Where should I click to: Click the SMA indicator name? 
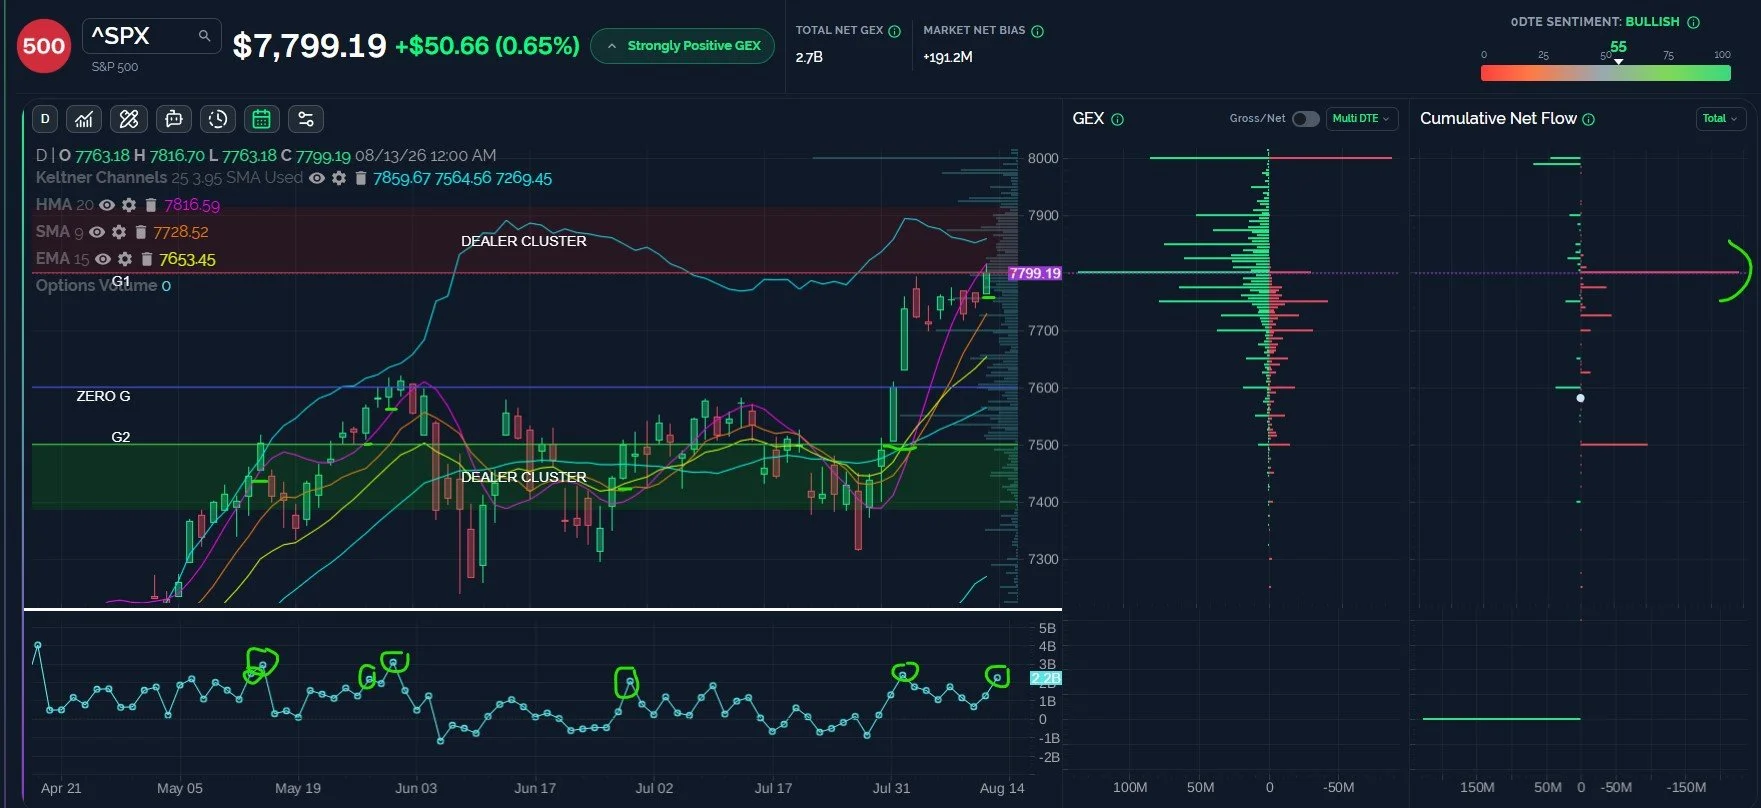pos(52,232)
